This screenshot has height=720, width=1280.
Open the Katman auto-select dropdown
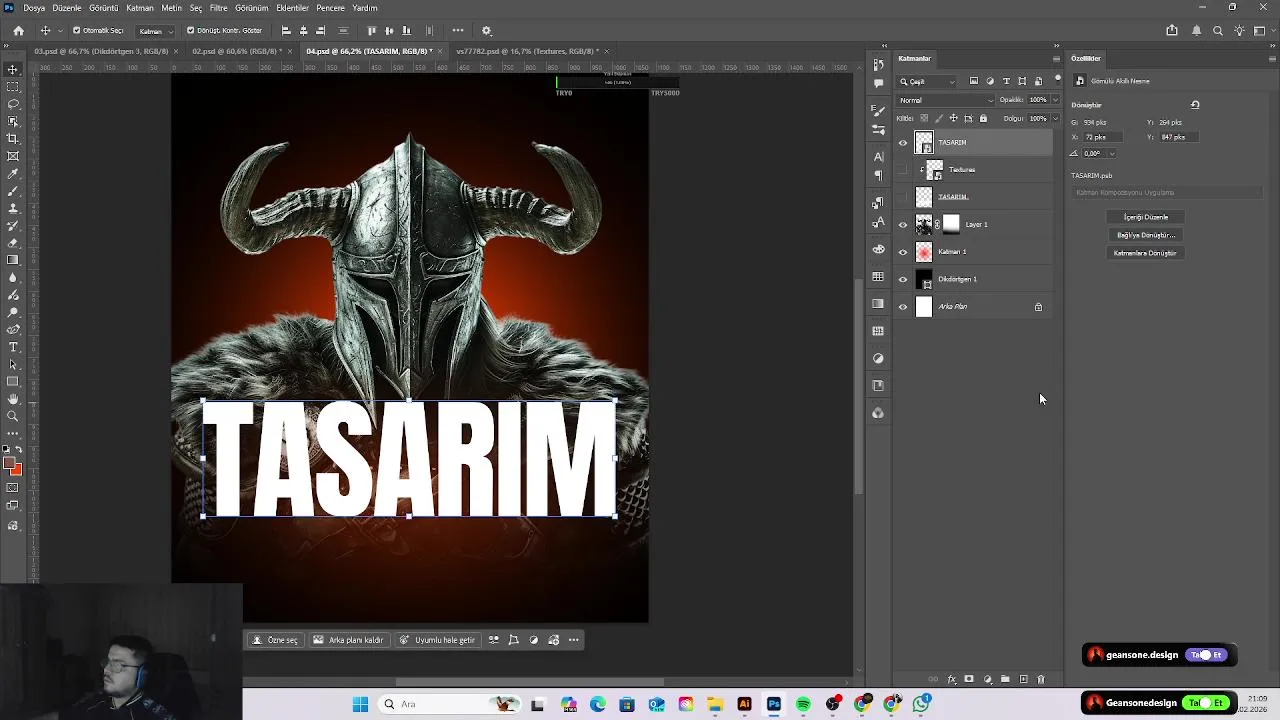coord(155,31)
